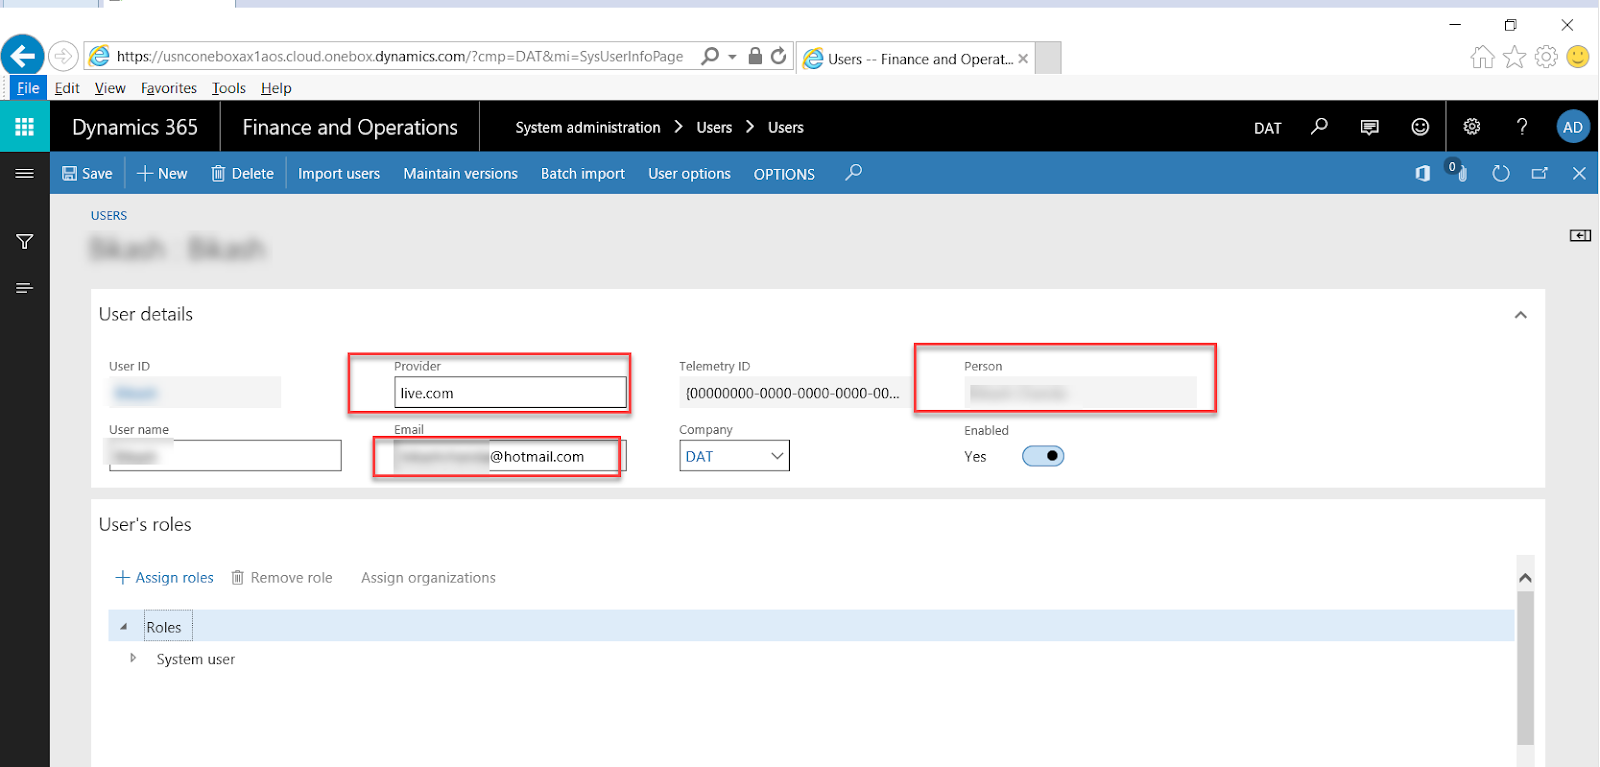Open the Dynamics 365 app launcher grid
This screenshot has width=1600, height=767.
(25, 127)
